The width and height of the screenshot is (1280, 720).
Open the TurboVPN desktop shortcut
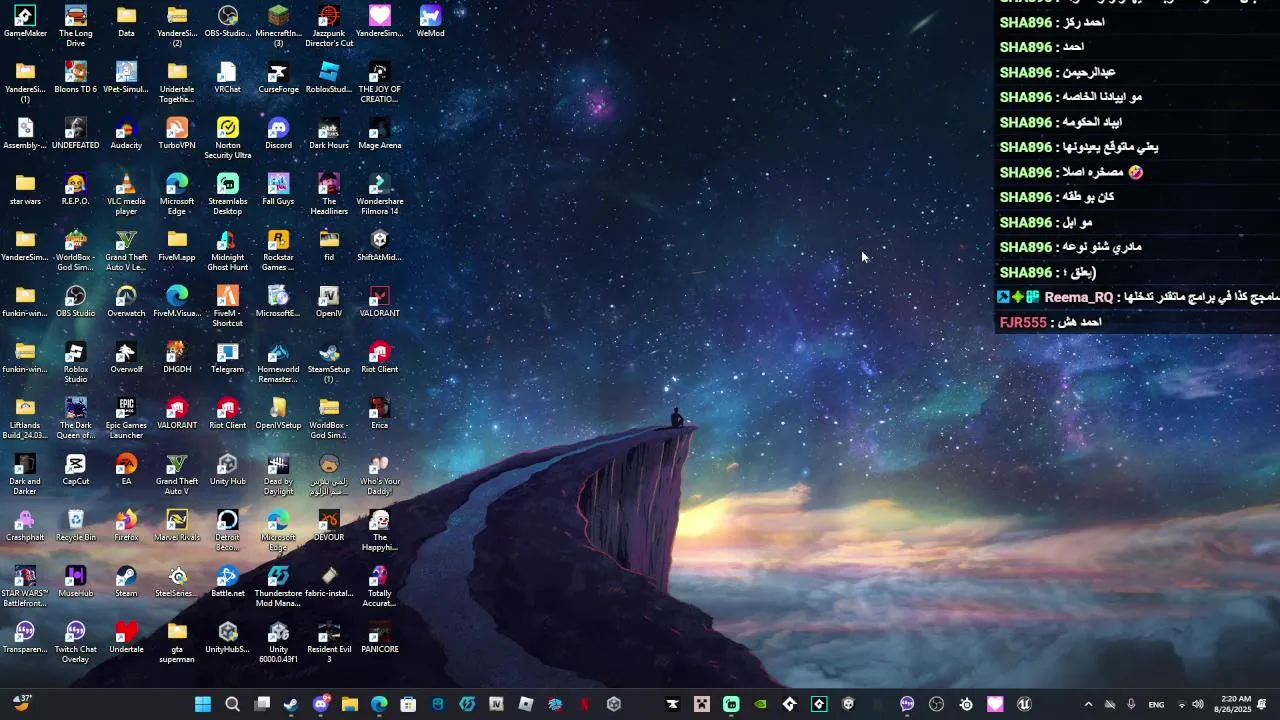(177, 133)
